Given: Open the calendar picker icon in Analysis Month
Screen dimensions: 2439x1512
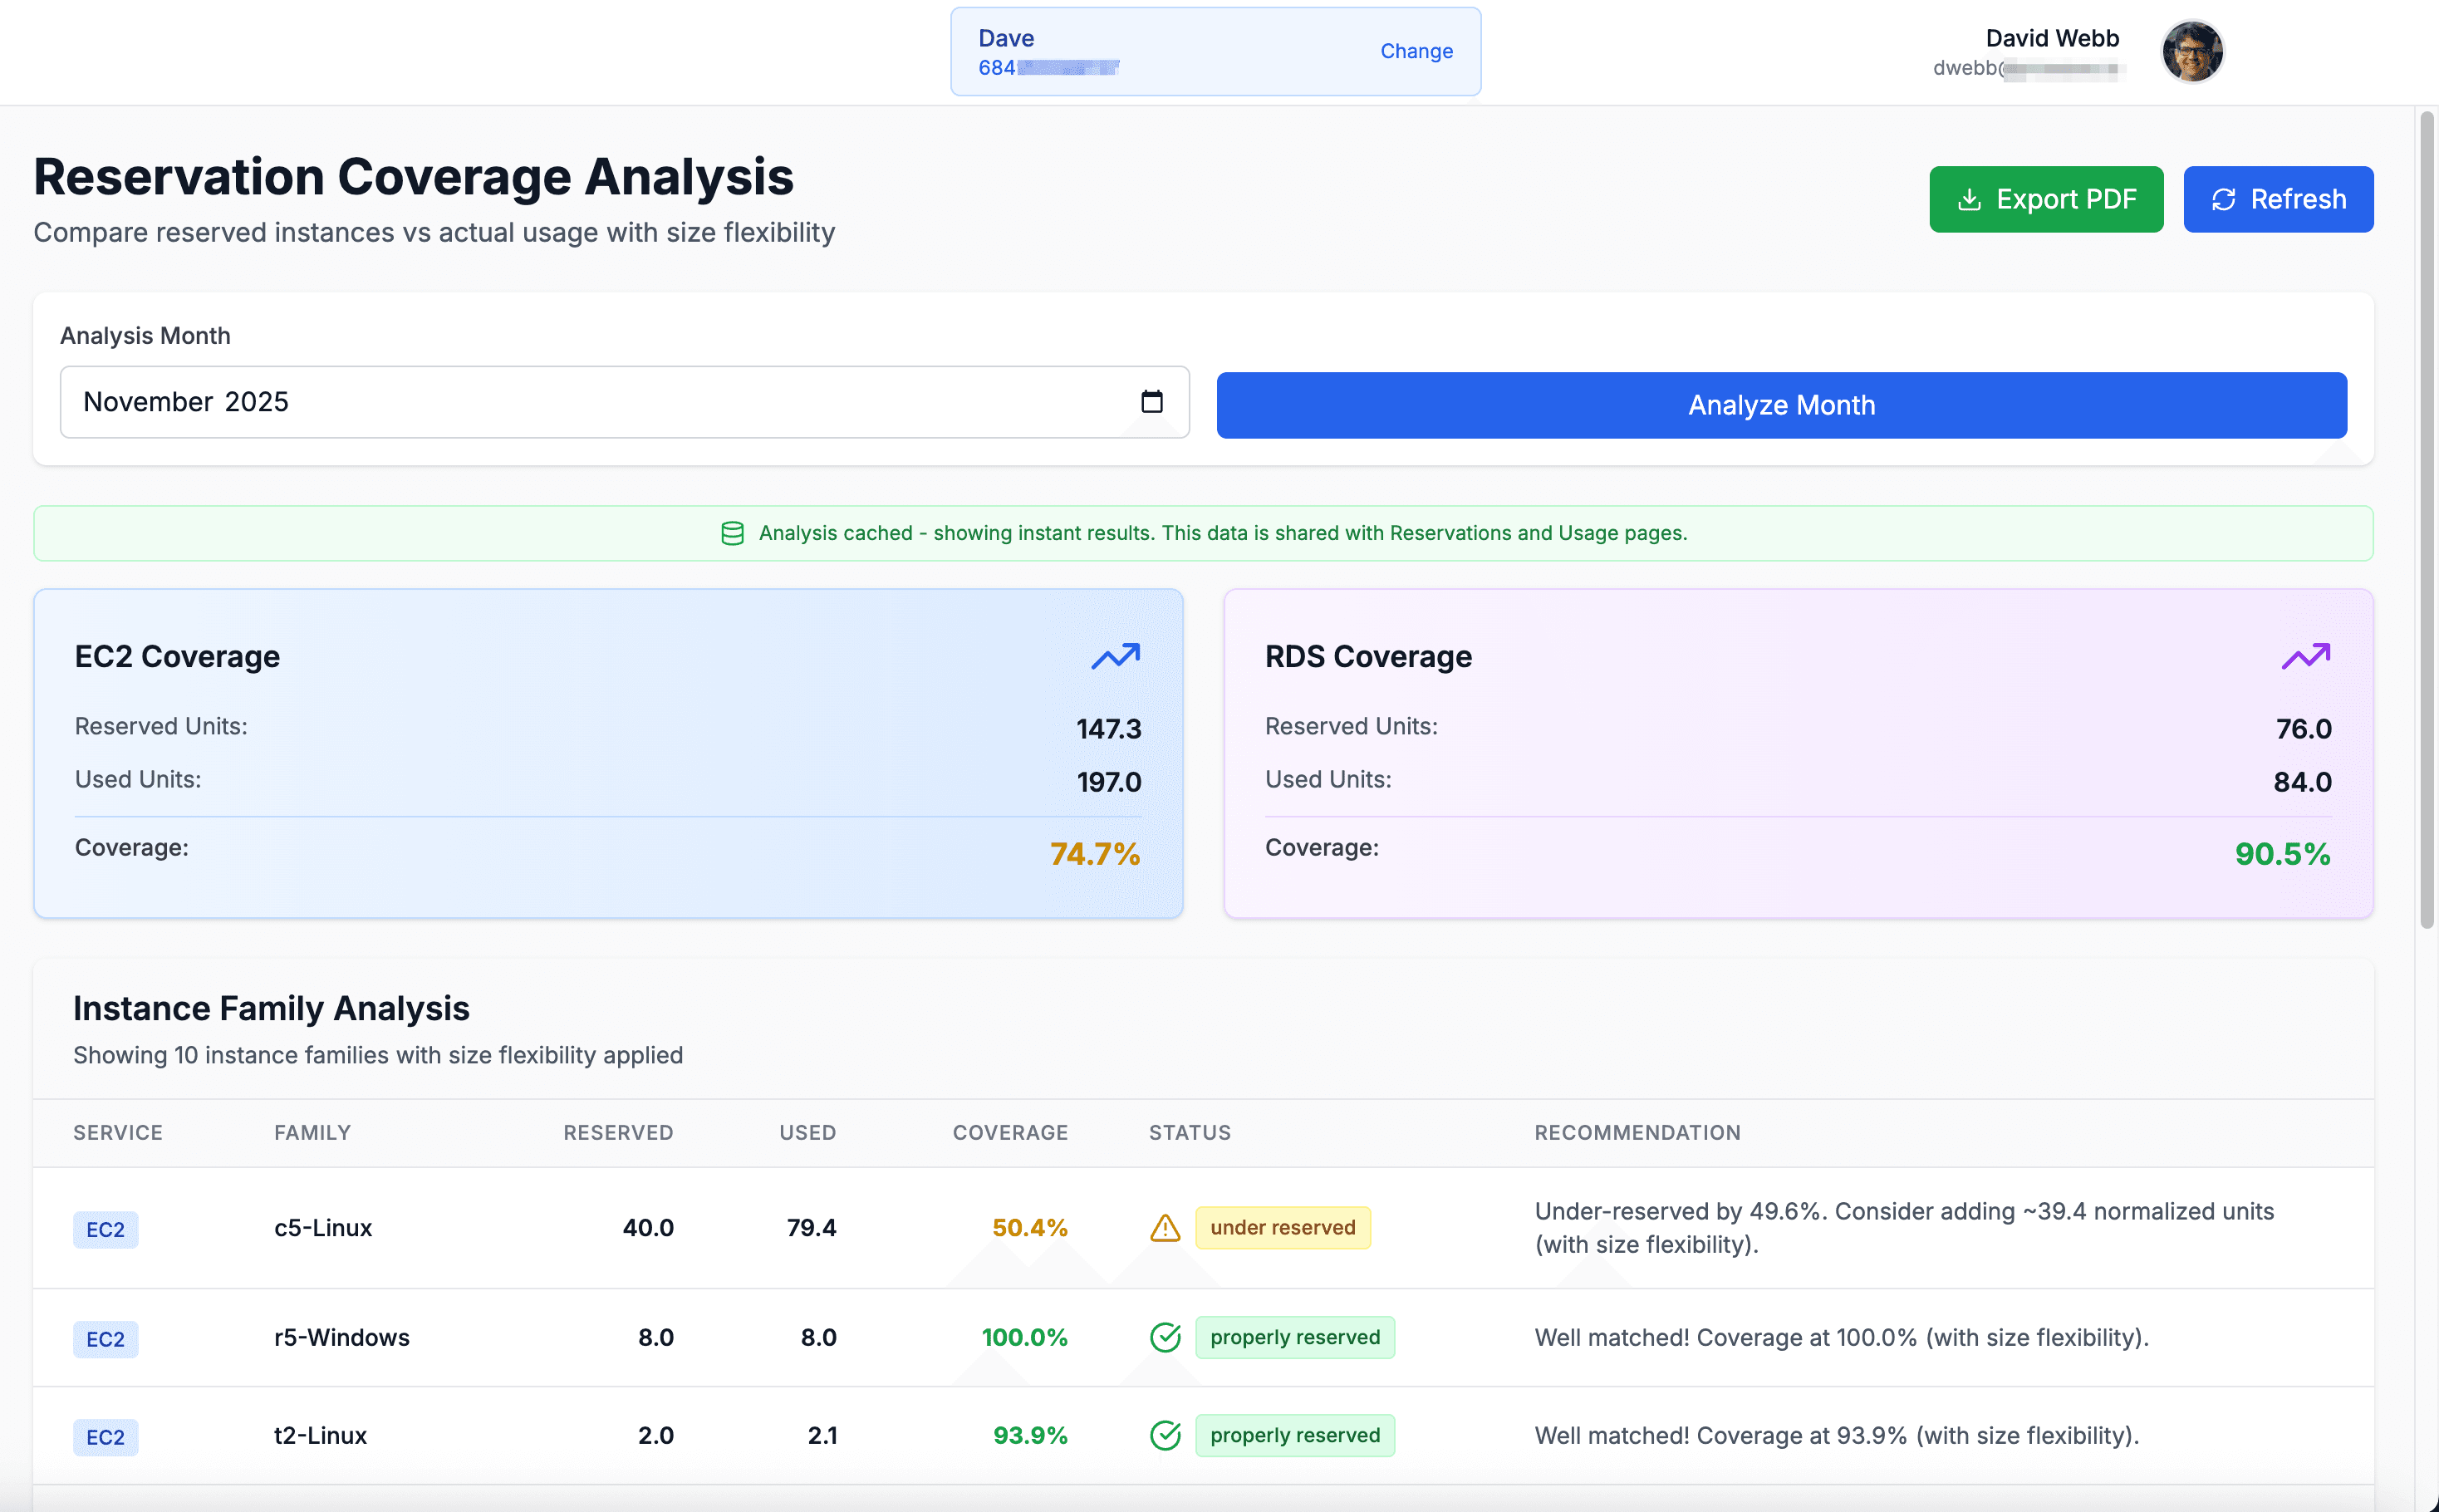Looking at the screenshot, I should pyautogui.click(x=1153, y=402).
